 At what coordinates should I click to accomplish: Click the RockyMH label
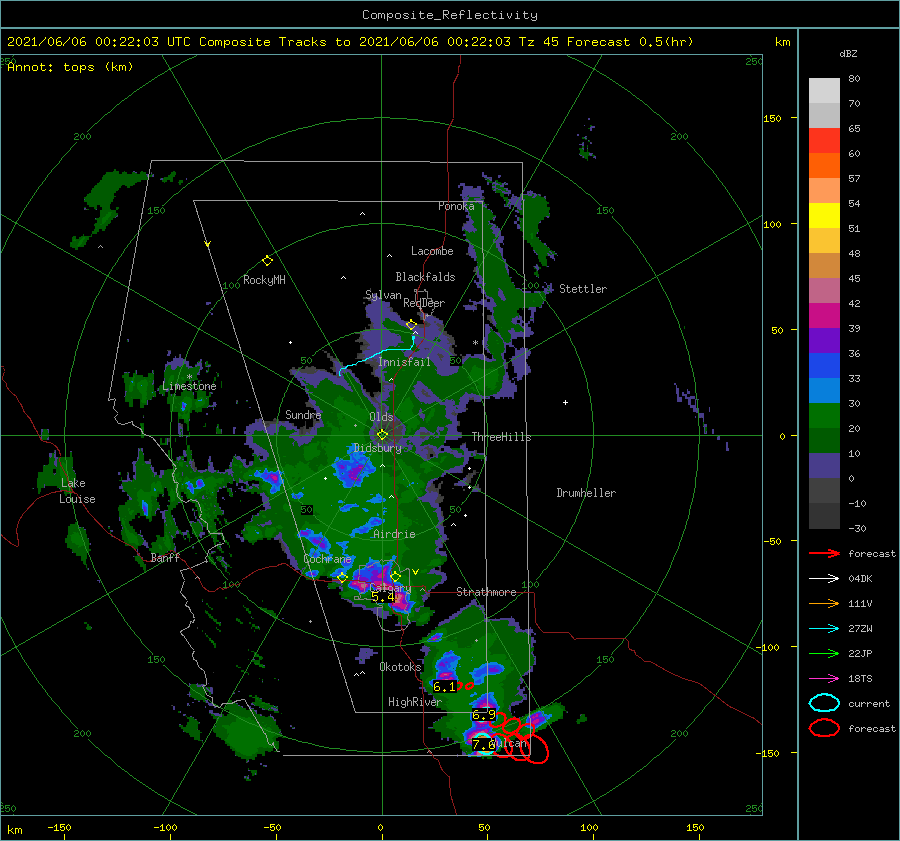[x=264, y=280]
